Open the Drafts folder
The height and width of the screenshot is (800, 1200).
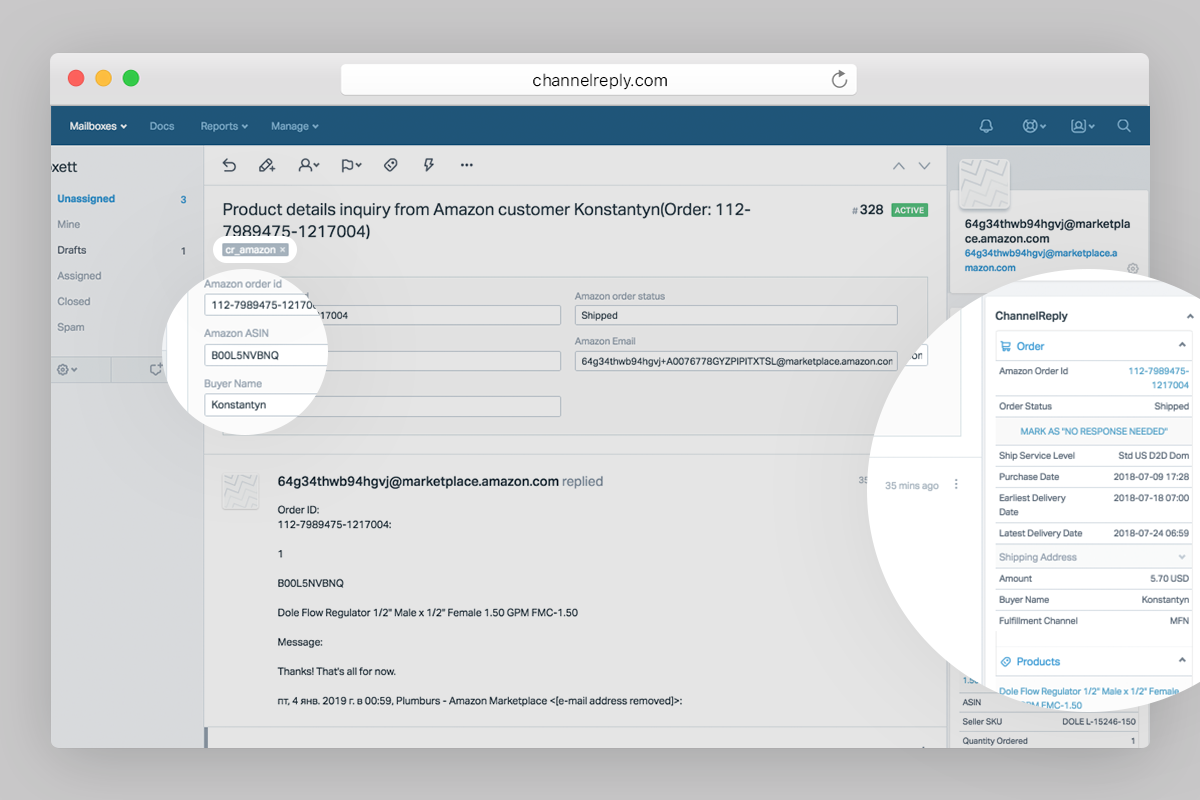pyautogui.click(x=72, y=250)
